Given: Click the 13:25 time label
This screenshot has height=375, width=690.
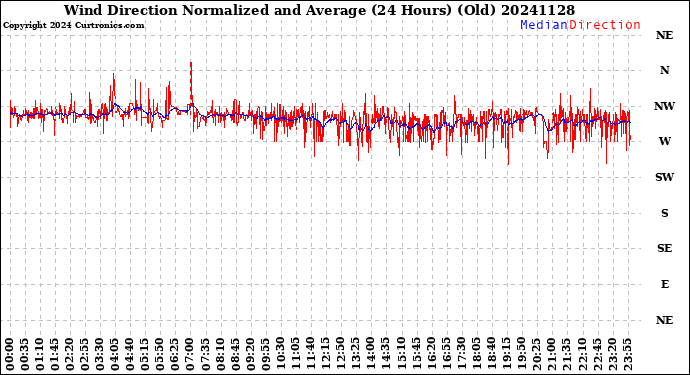Looking at the screenshot, I should pos(355,355).
